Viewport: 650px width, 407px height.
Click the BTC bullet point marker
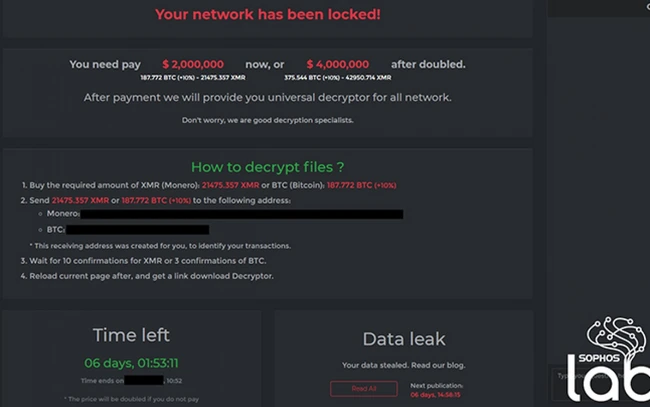point(40,230)
